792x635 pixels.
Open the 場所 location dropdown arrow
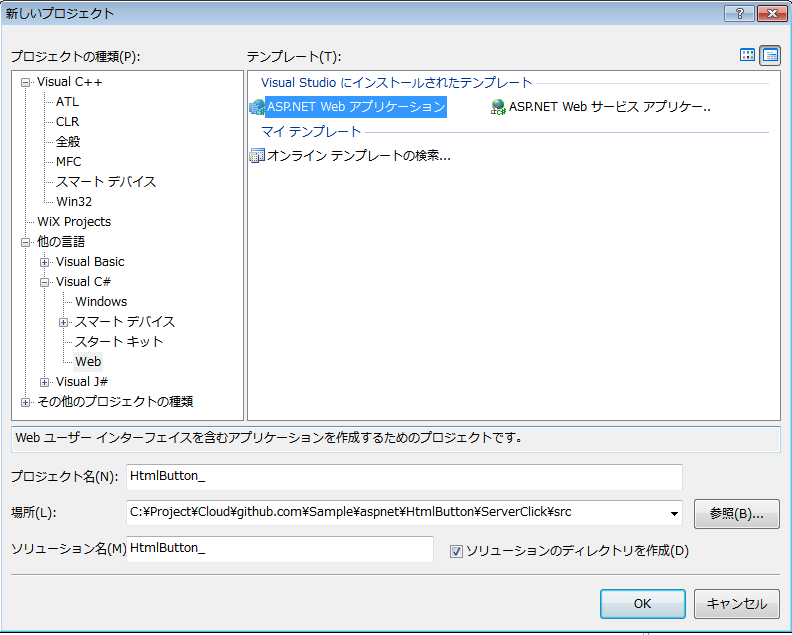pos(674,513)
